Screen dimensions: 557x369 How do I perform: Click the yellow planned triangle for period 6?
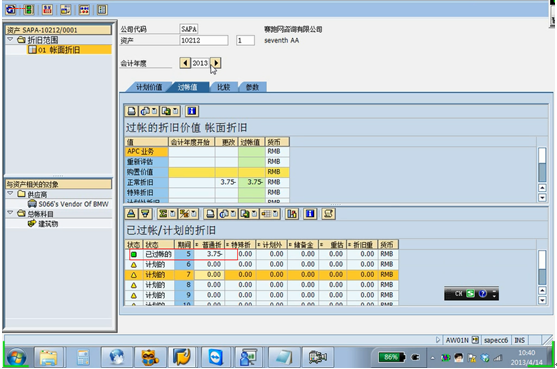click(x=134, y=265)
